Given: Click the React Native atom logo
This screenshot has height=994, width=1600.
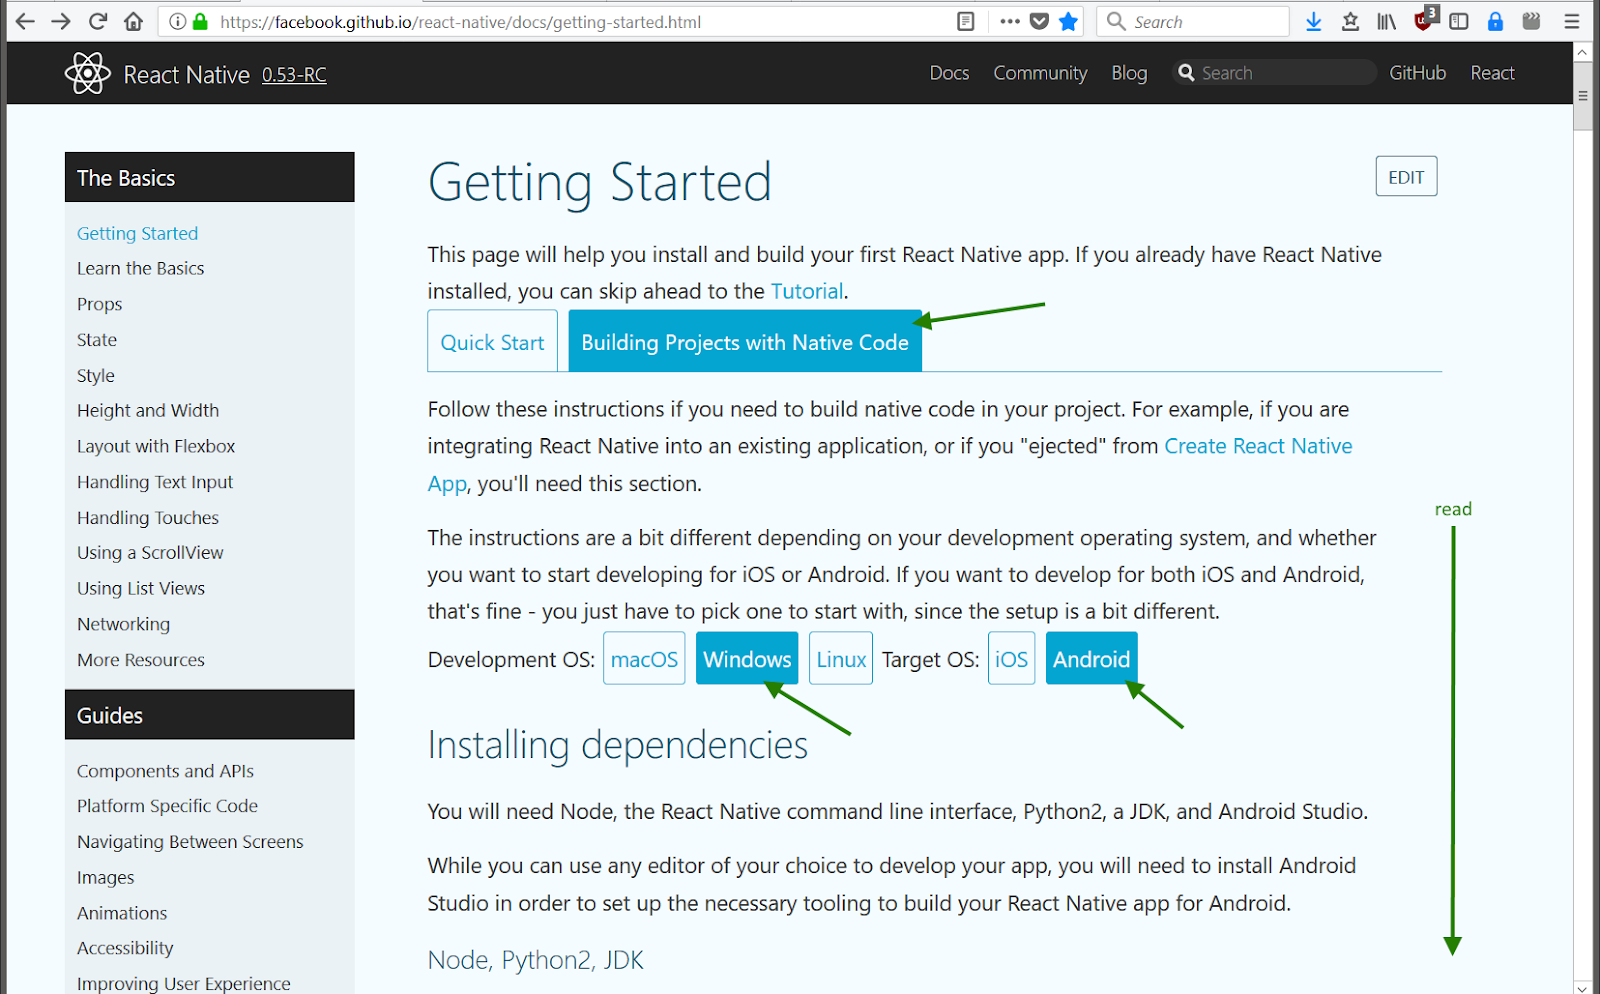Looking at the screenshot, I should click(88, 73).
